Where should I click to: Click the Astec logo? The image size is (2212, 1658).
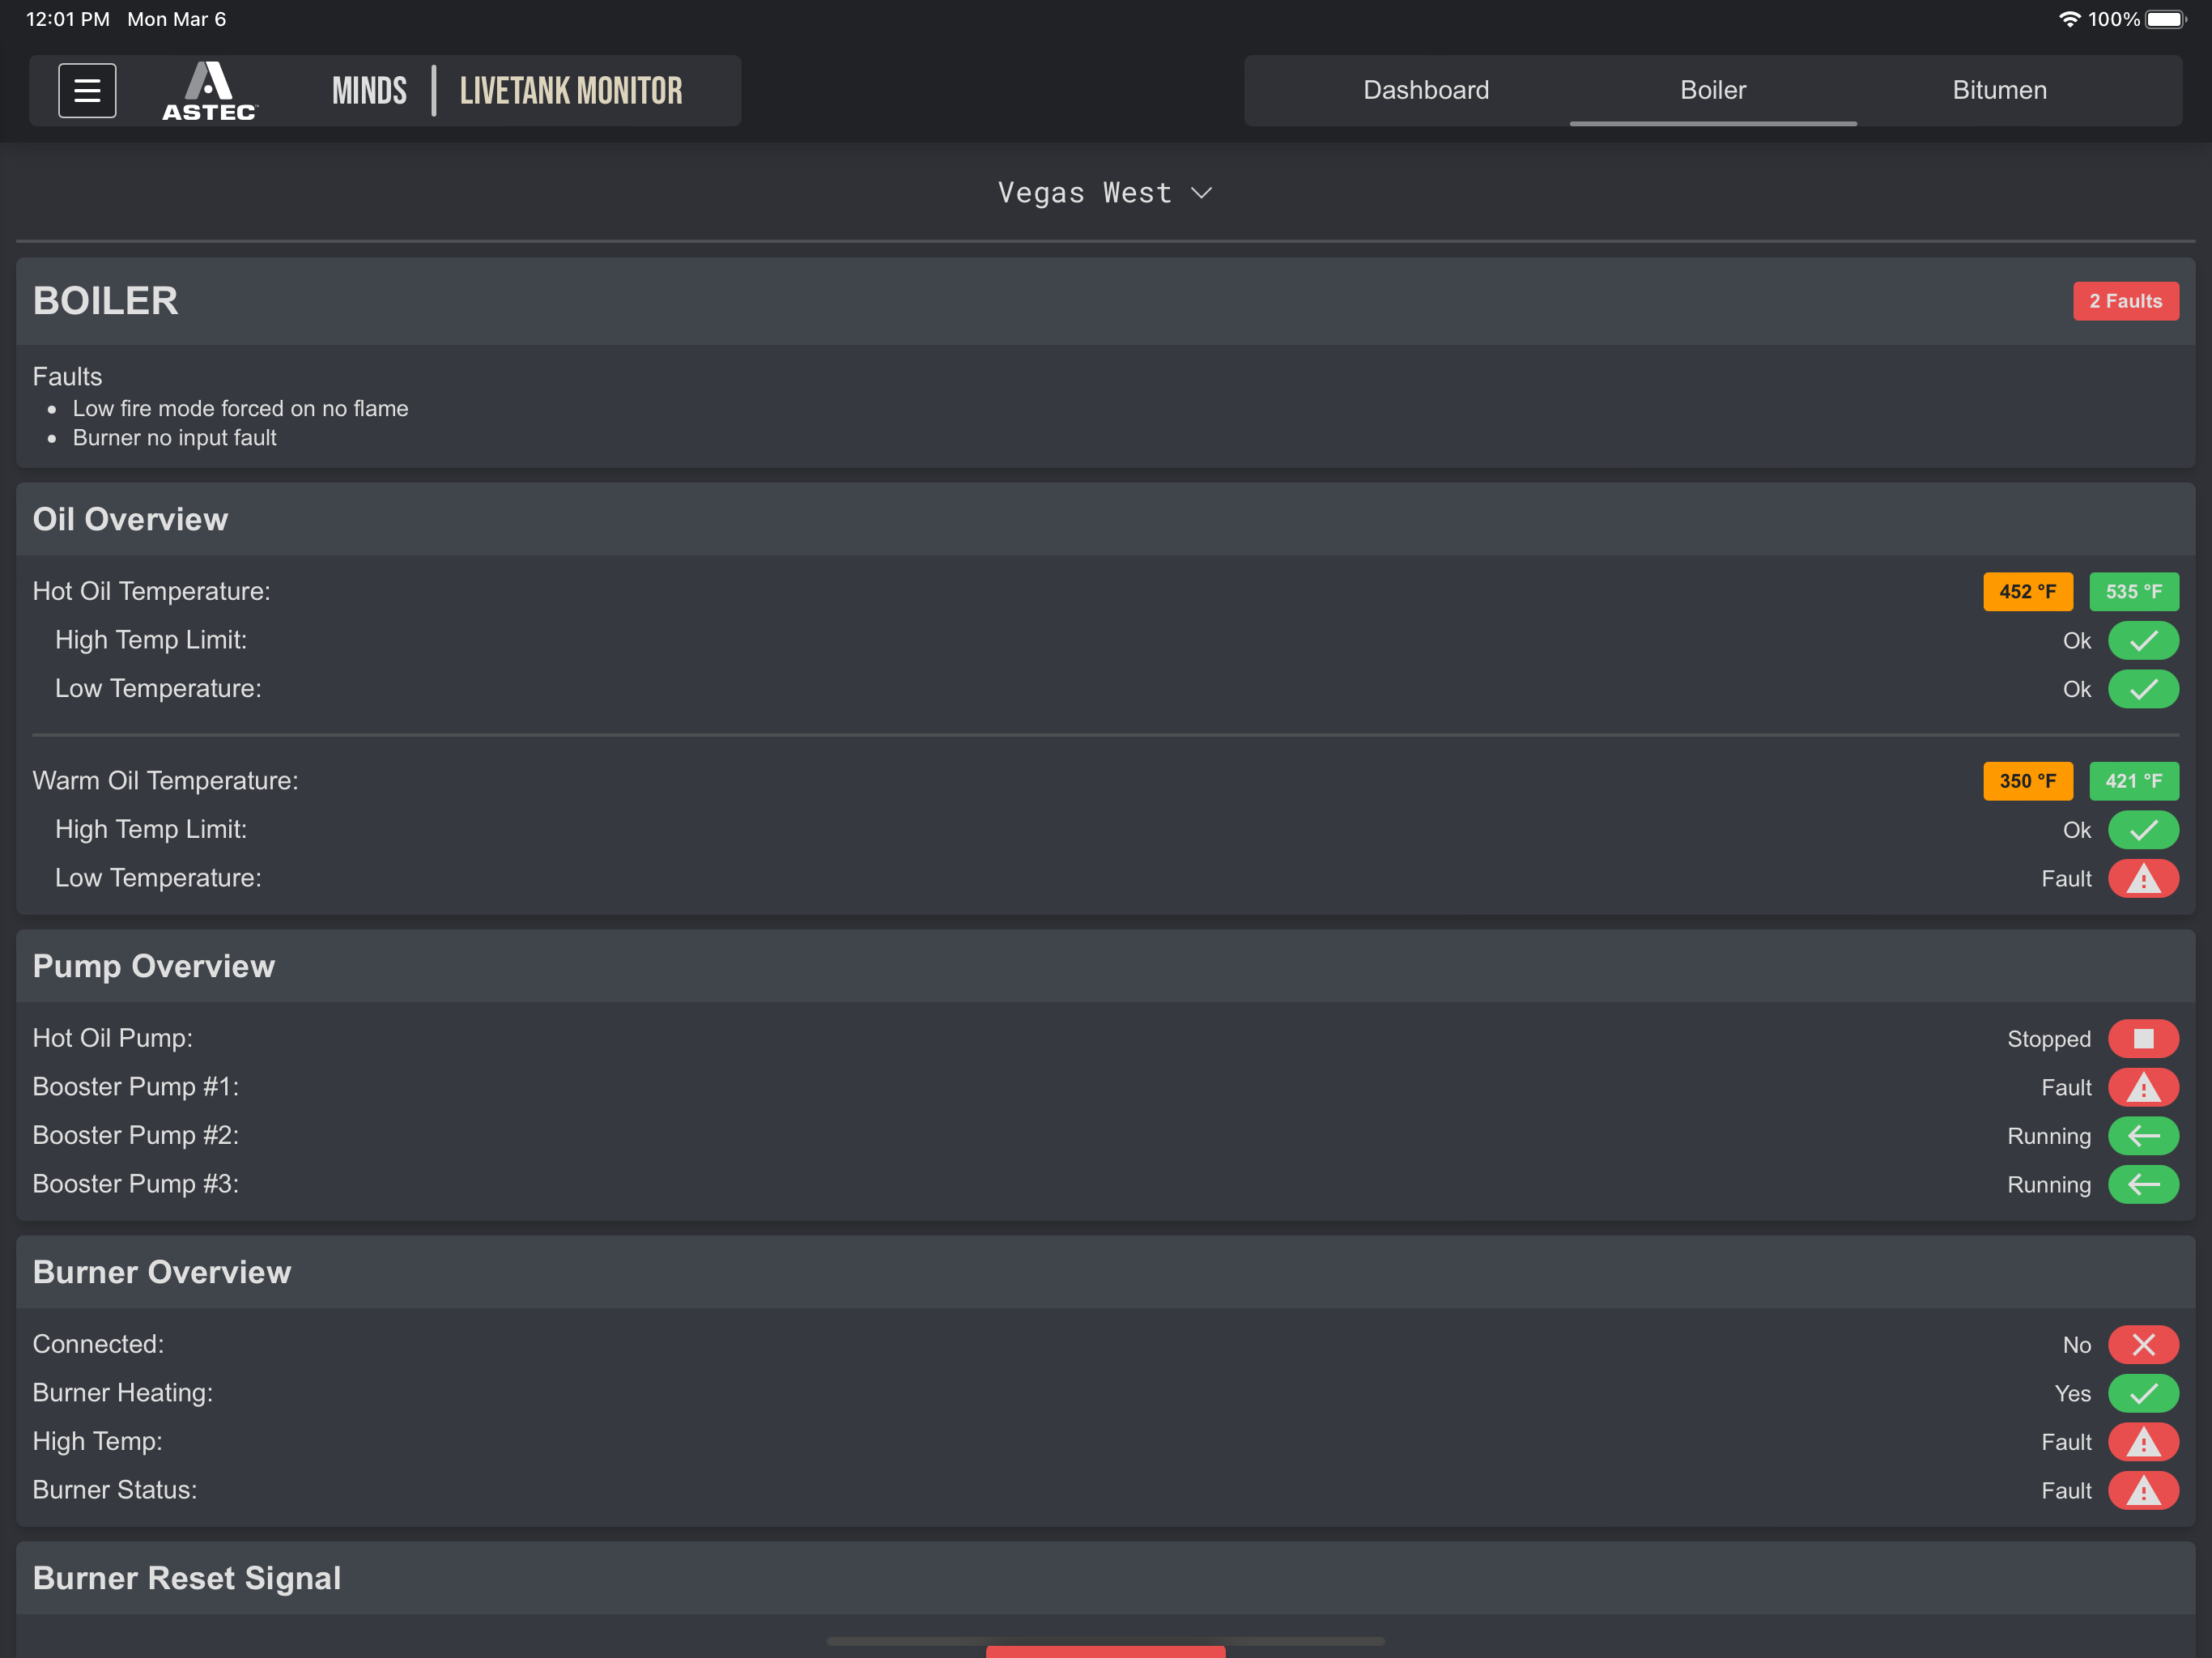point(210,91)
